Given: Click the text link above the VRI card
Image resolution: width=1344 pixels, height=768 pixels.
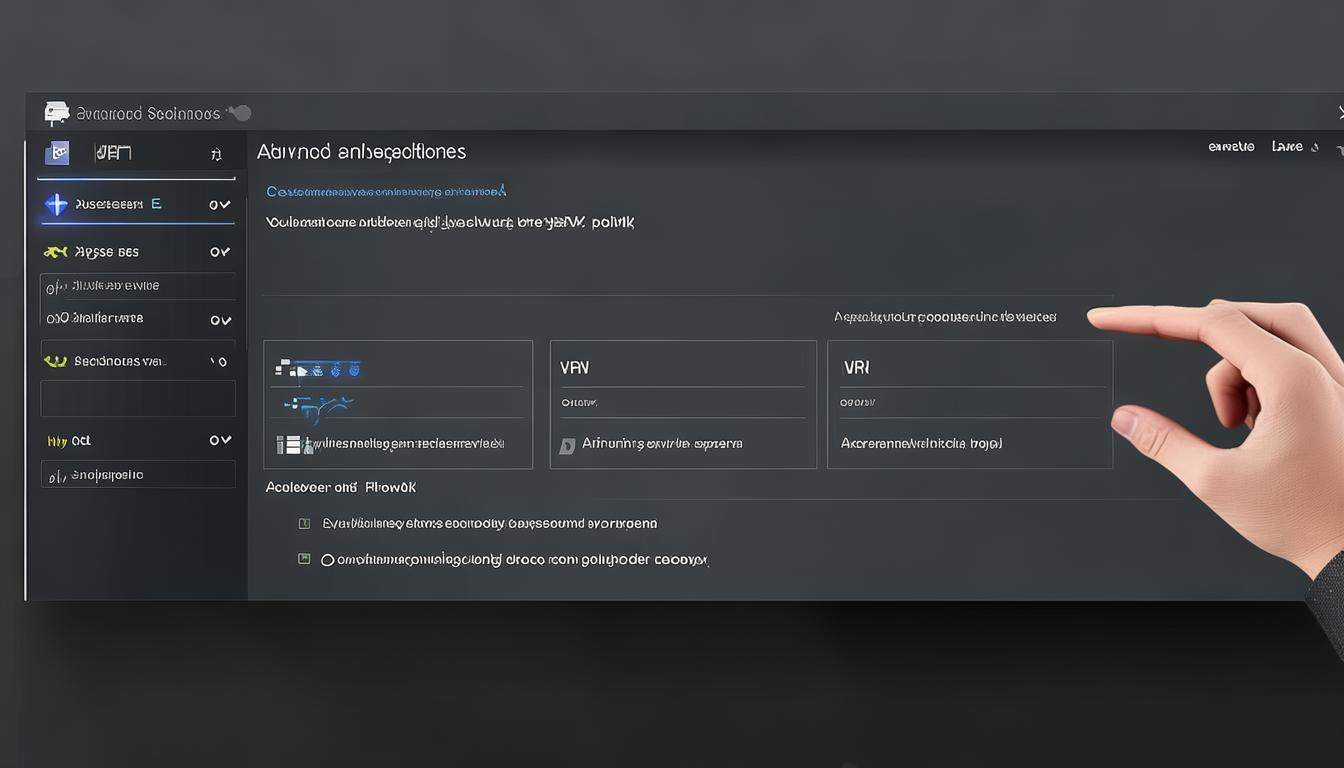Looking at the screenshot, I should [x=945, y=317].
